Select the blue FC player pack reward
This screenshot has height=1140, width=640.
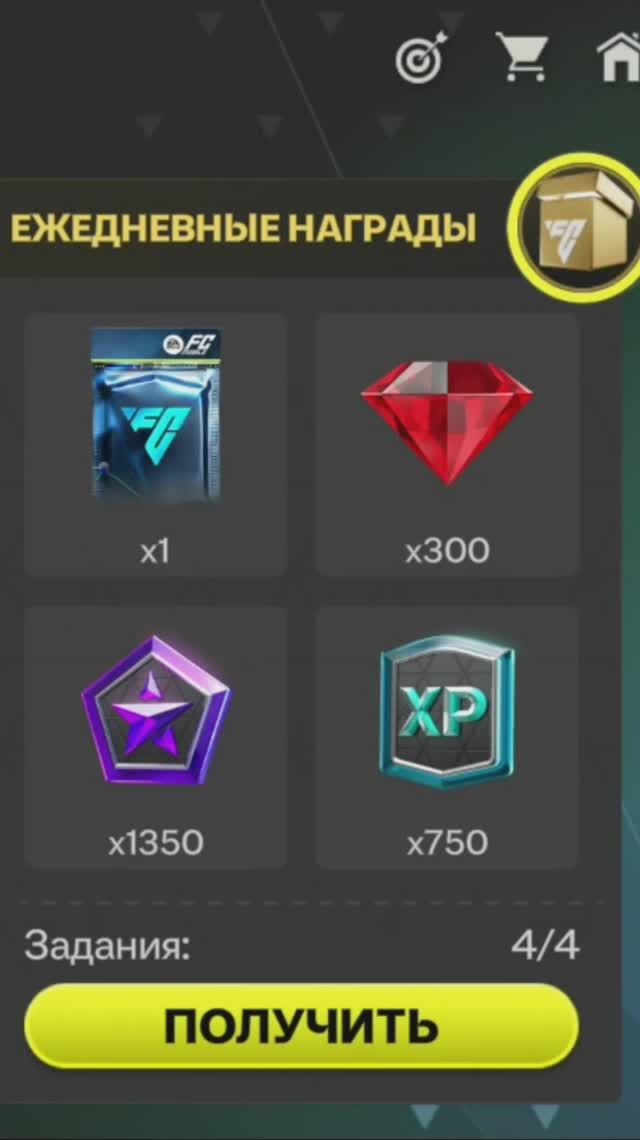[x=156, y=415]
